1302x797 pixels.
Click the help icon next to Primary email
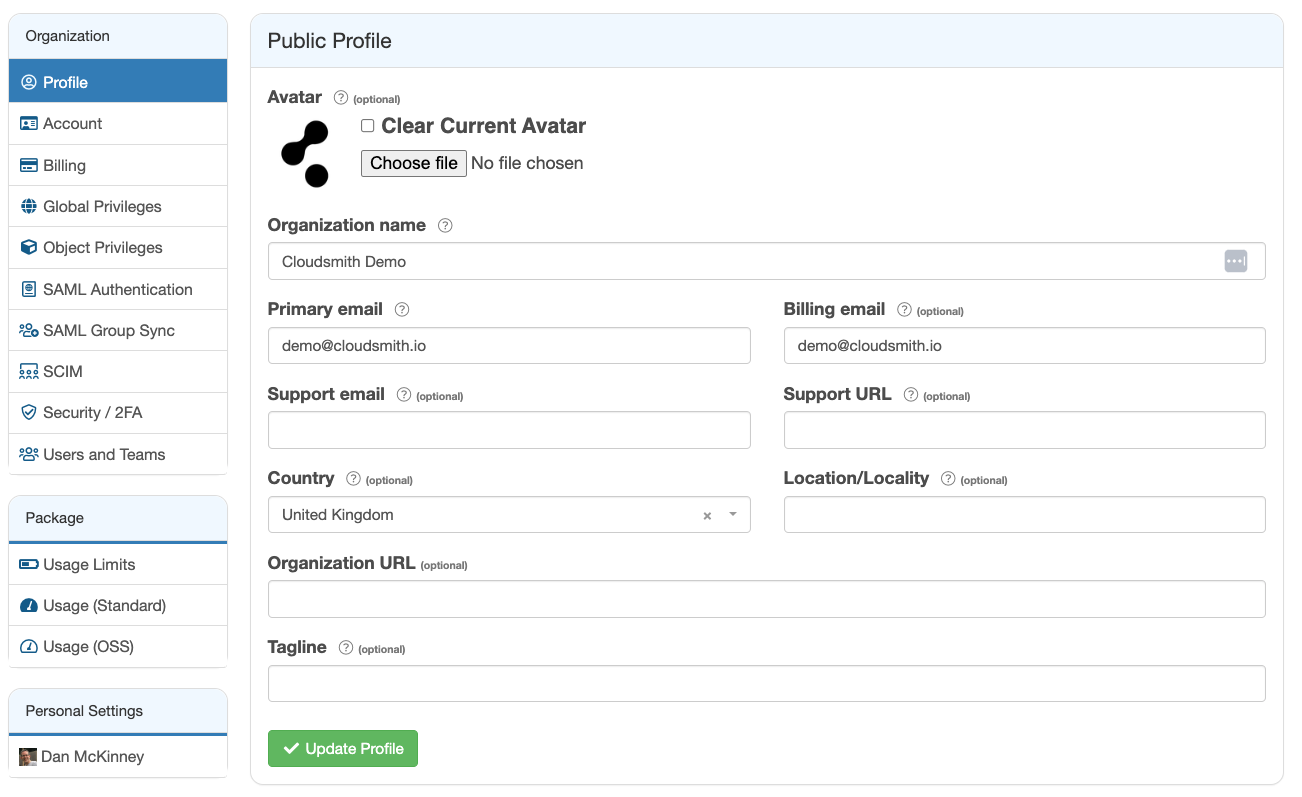click(x=402, y=310)
